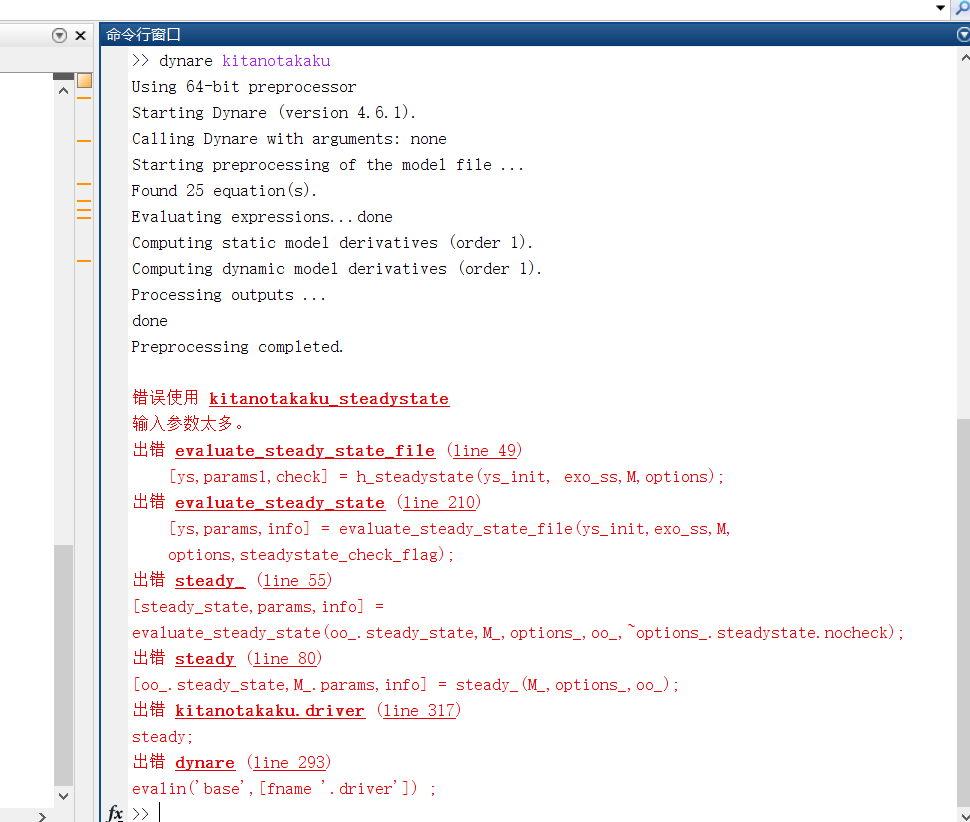
Task: Go to line 317 of kitanotakaku.driver
Action: 419,711
